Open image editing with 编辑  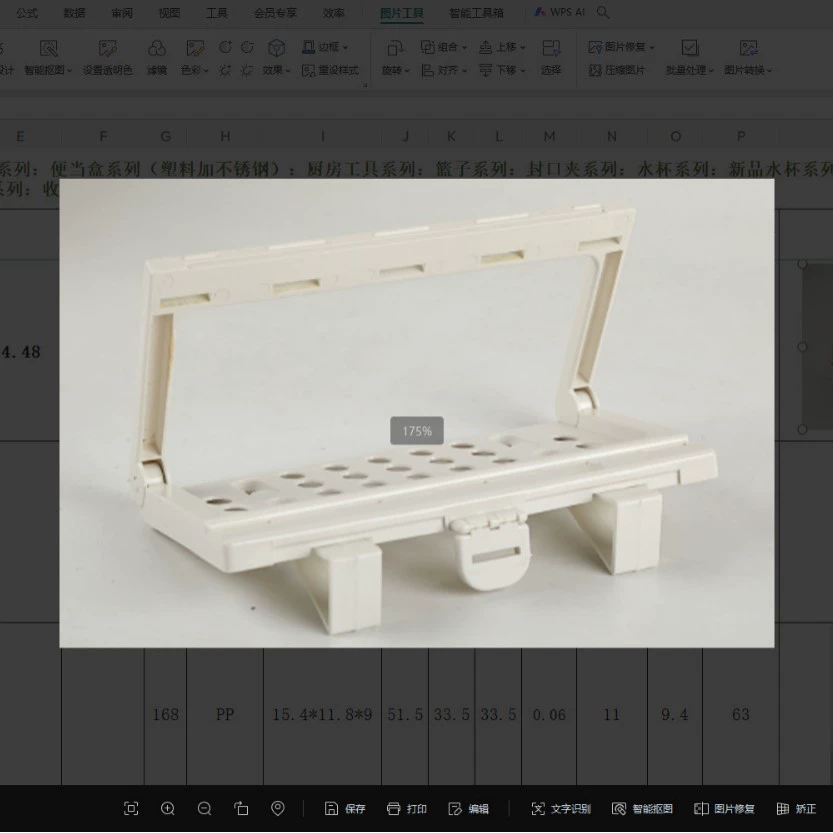(469, 809)
